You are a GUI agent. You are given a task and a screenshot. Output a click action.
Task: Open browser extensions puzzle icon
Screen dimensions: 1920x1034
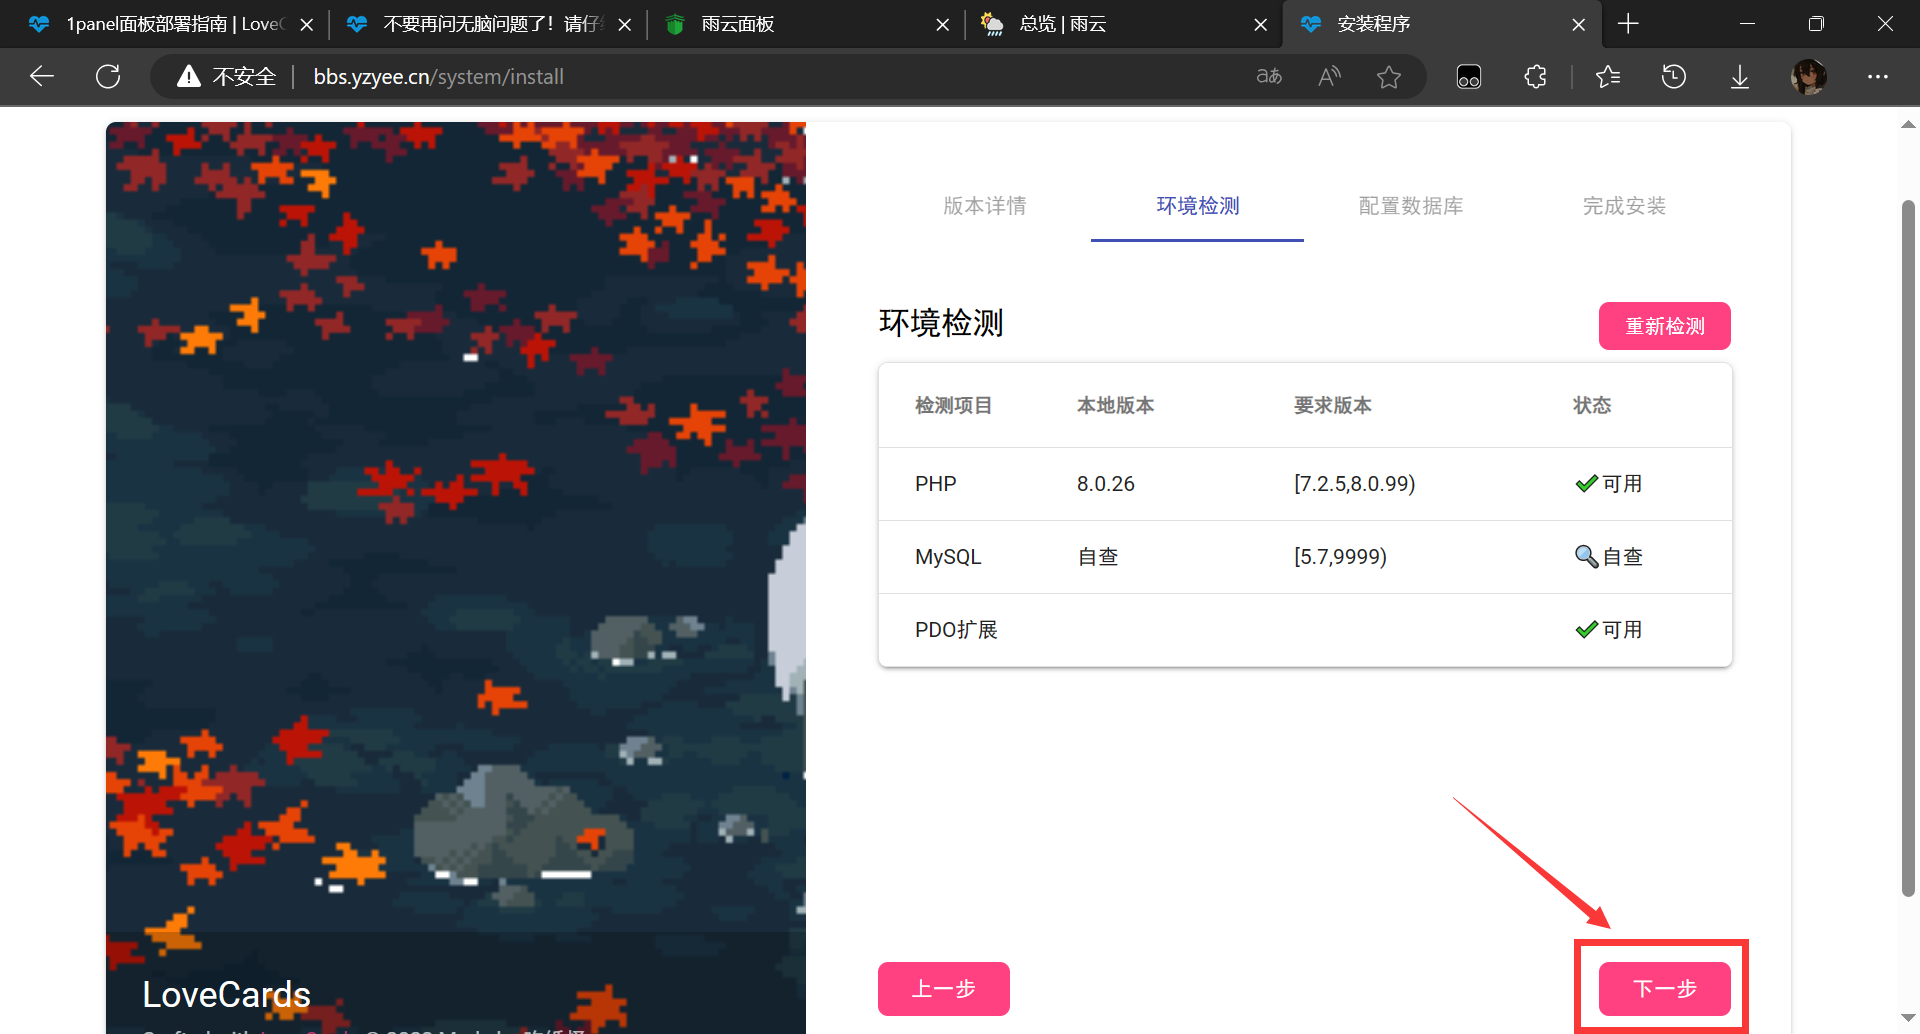pyautogui.click(x=1535, y=77)
